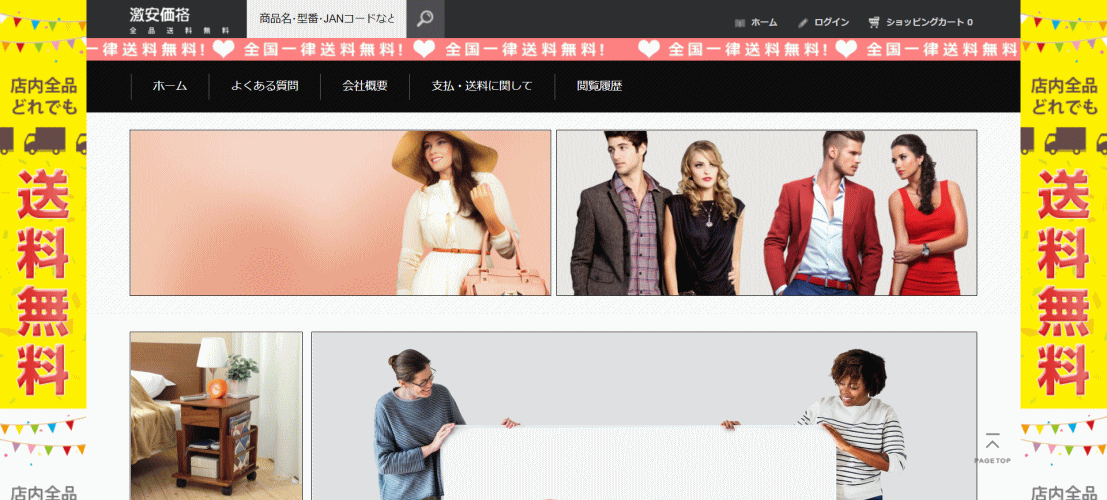Click the pencil icon beside ログイン
Image resolution: width=1107 pixels, height=500 pixels.
[x=802, y=22]
